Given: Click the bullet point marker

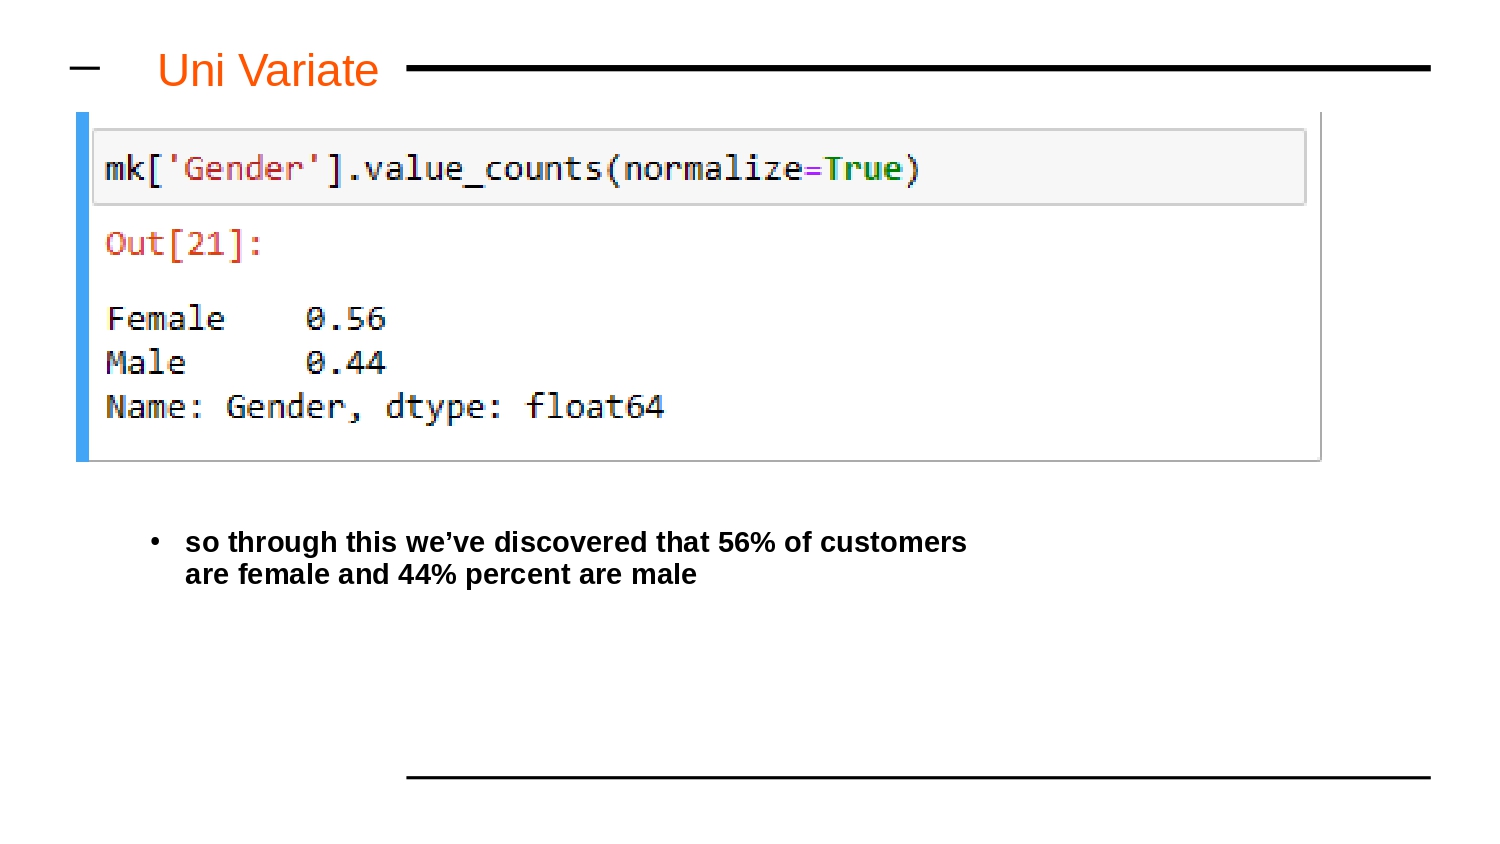Looking at the screenshot, I should [x=155, y=541].
